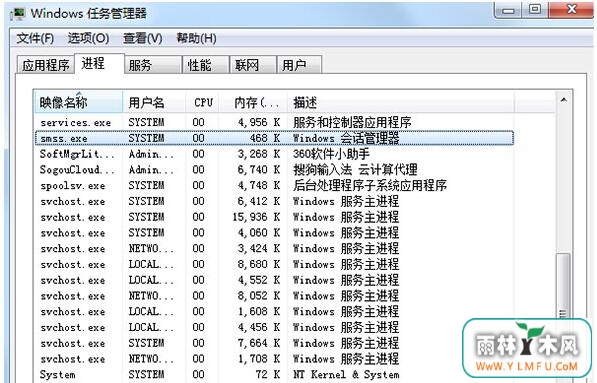Select svchost.exe using 4,060 K memory

coord(274,233)
